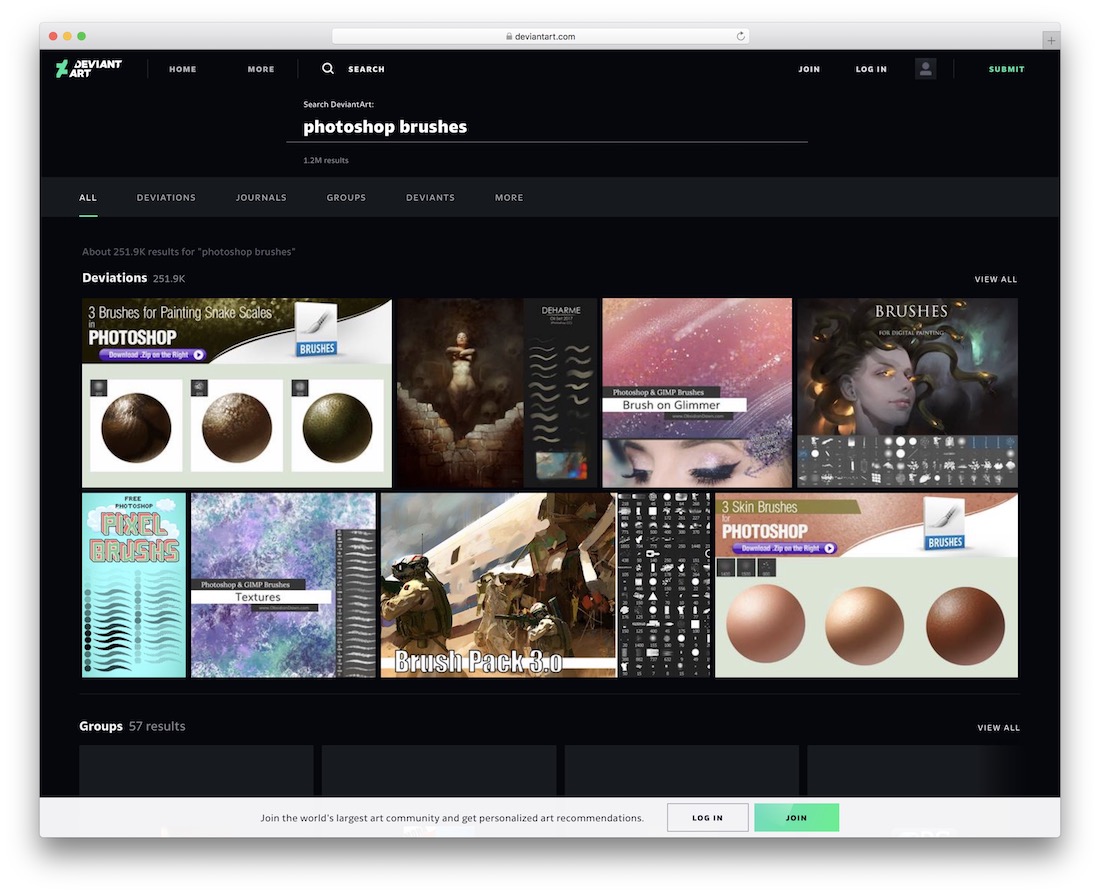Viewport: 1100px width, 894px height.
Task: Click the DeviantArt logo
Action: pos(88,68)
